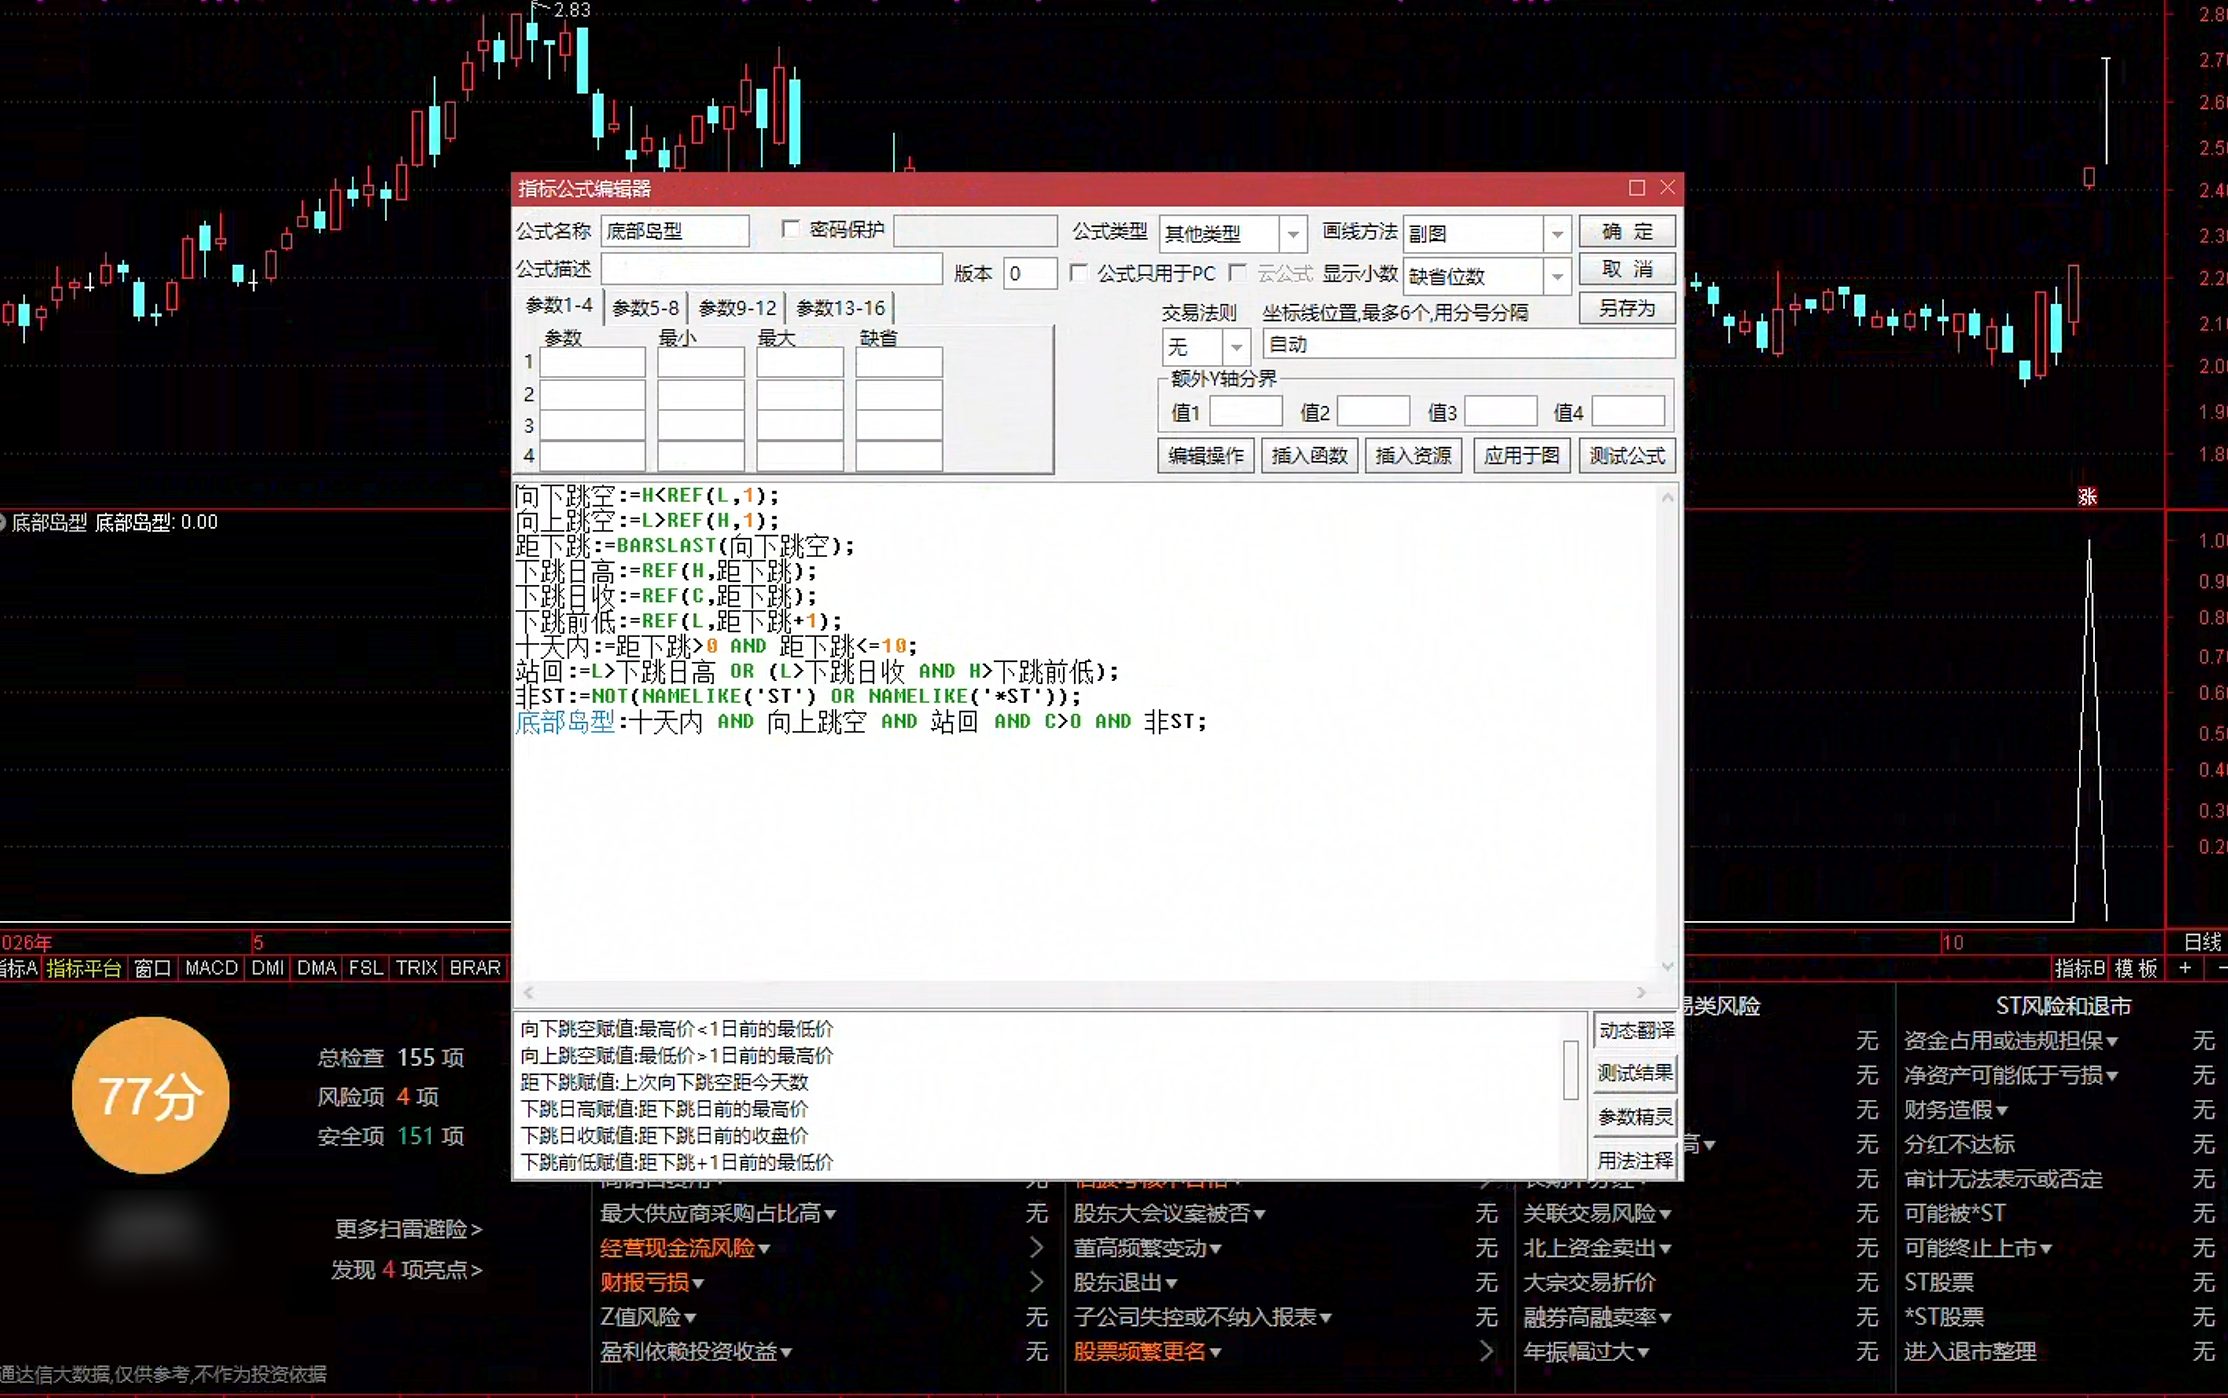Click the 涨 marker on the chart
The image size is (2228, 1398).
[2087, 497]
